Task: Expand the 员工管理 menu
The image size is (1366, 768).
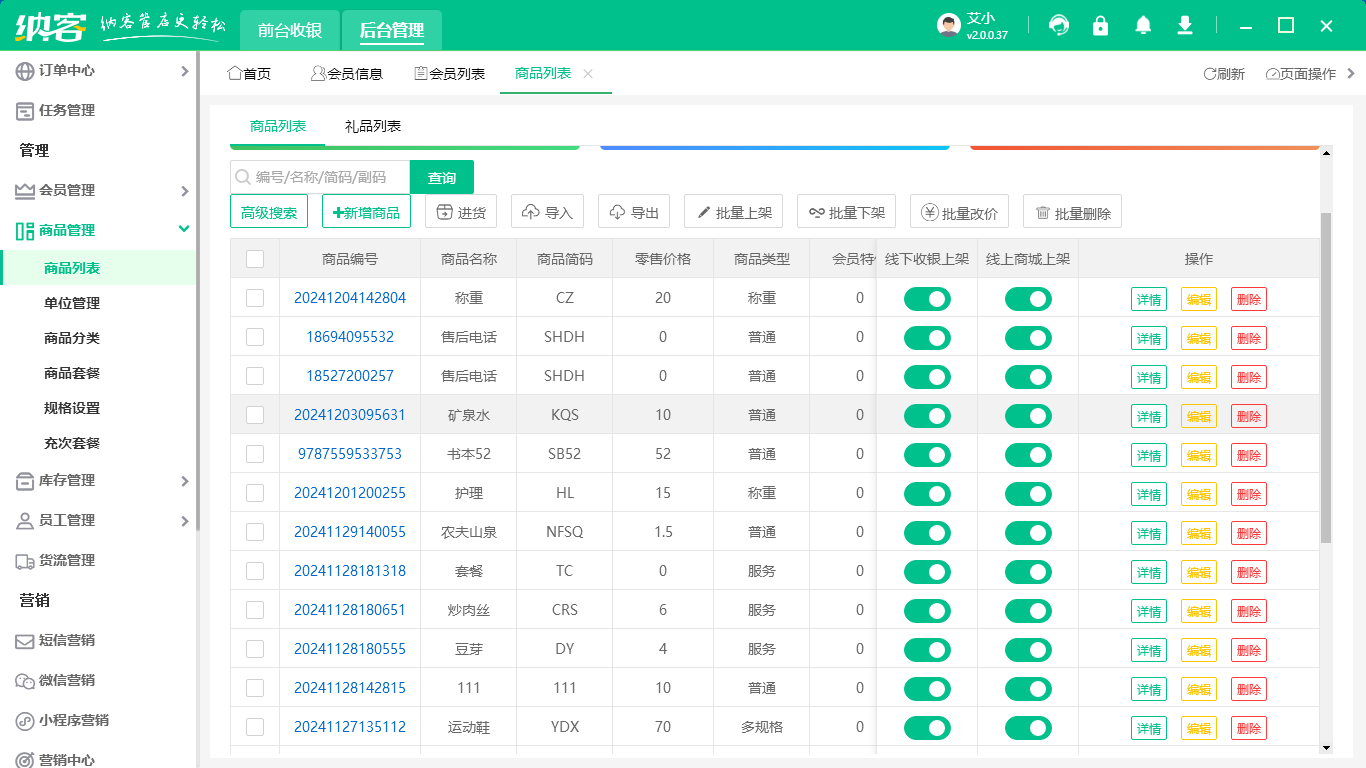Action: tap(184, 521)
